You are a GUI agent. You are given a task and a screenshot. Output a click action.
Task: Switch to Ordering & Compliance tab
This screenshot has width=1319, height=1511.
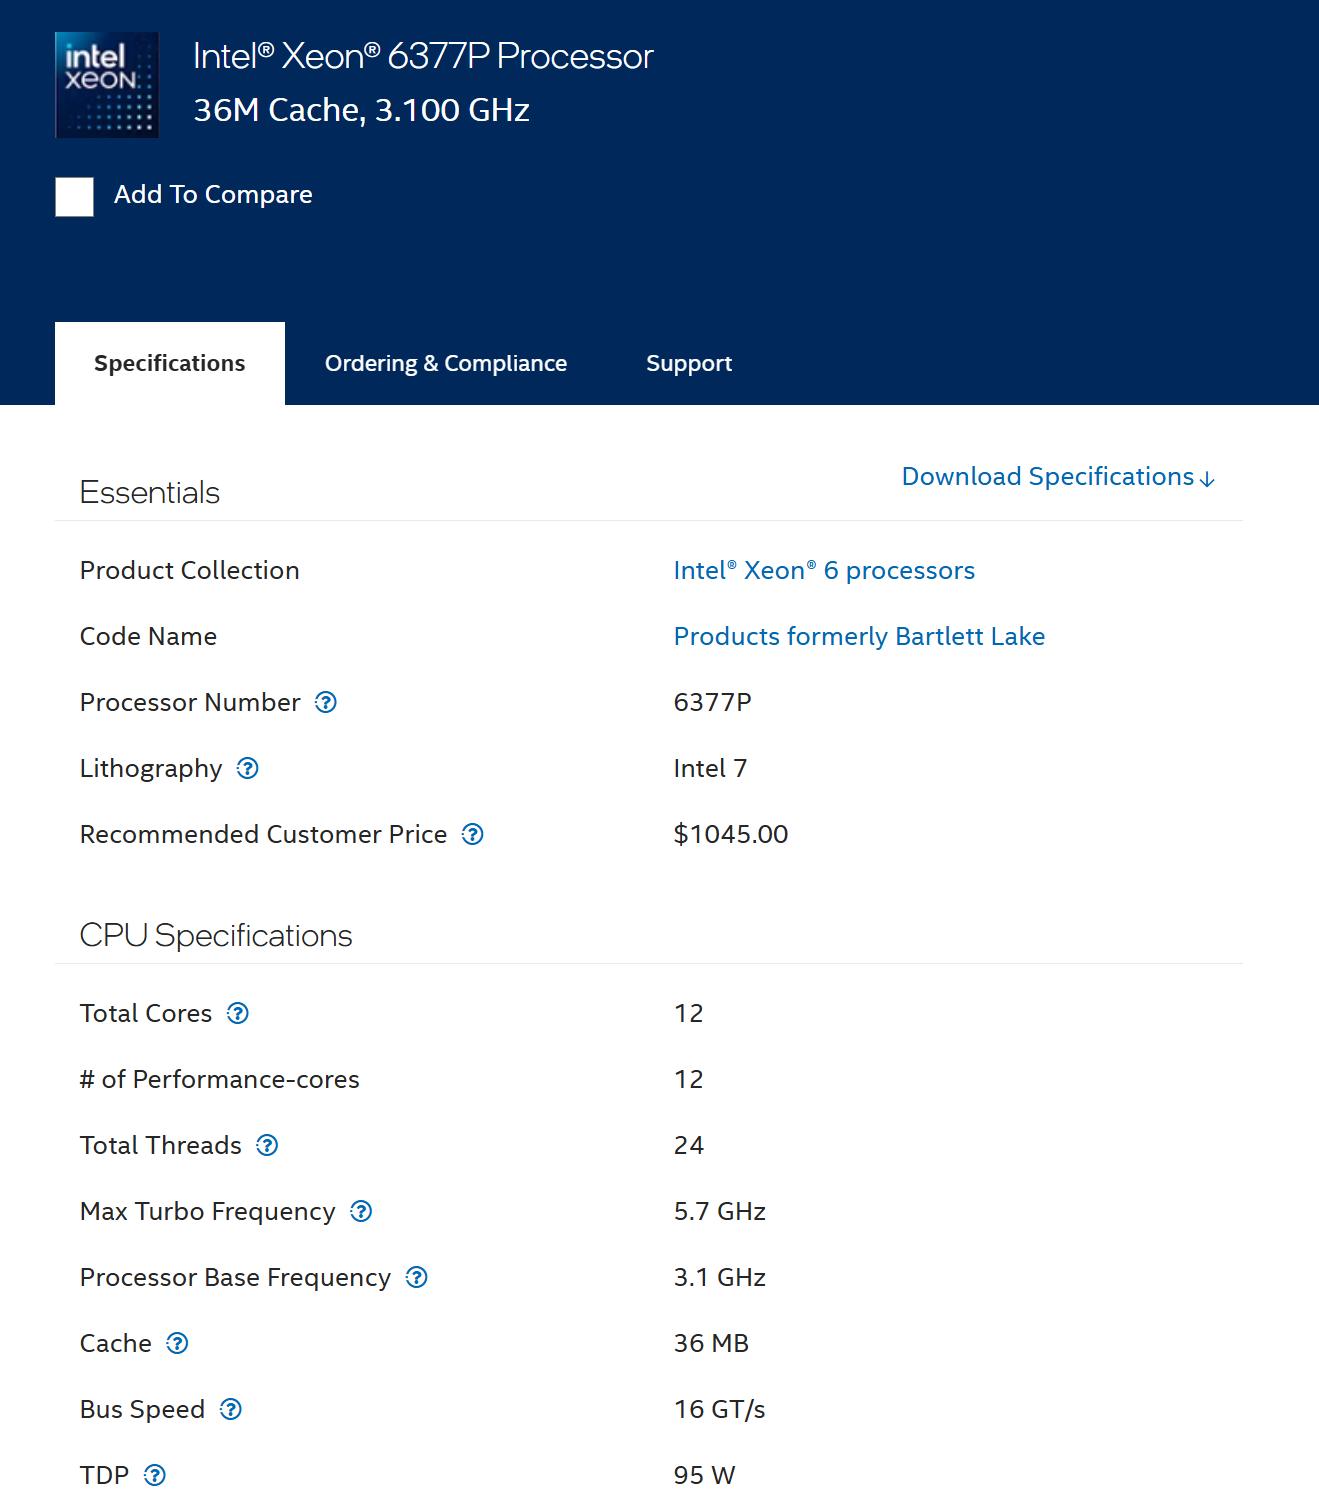point(446,363)
